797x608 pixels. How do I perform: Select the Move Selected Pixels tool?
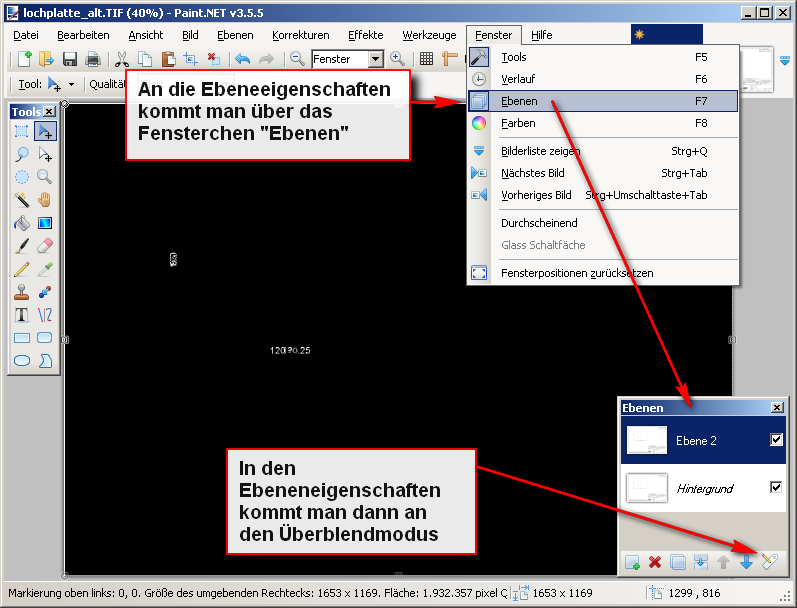pyautogui.click(x=45, y=131)
